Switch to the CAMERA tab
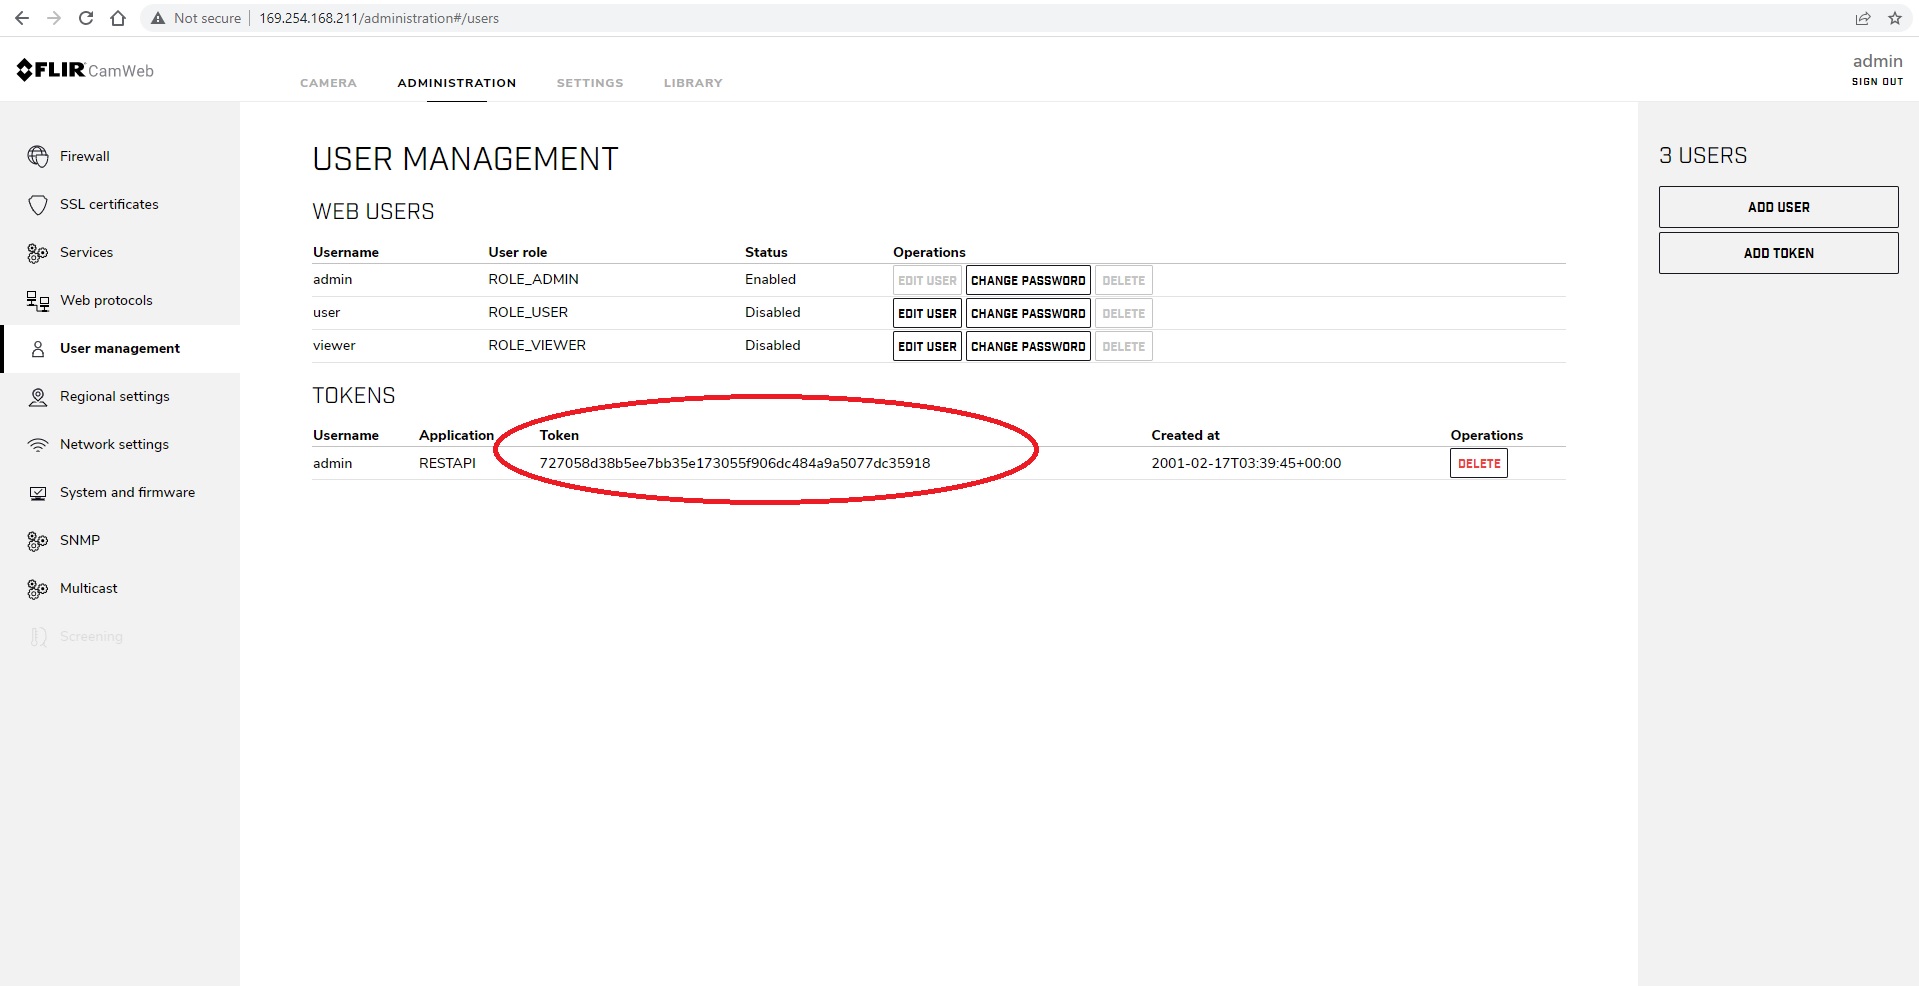The width and height of the screenshot is (1919, 986). click(327, 83)
